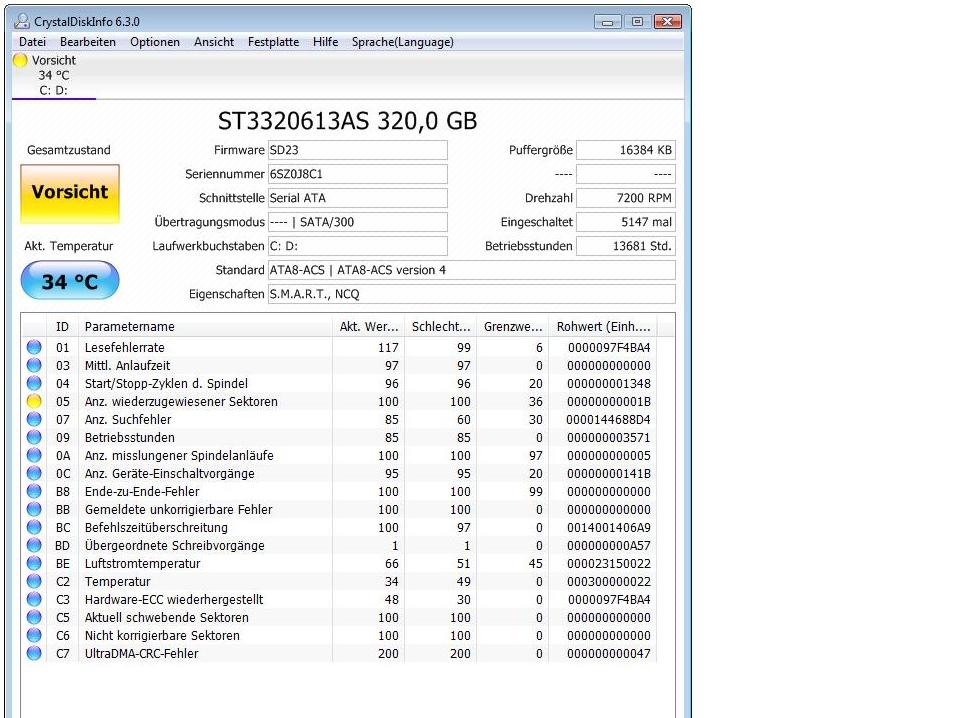Click the yellow Vorsicht disk status icon
960x718 pixels.
pyautogui.click(x=20, y=60)
